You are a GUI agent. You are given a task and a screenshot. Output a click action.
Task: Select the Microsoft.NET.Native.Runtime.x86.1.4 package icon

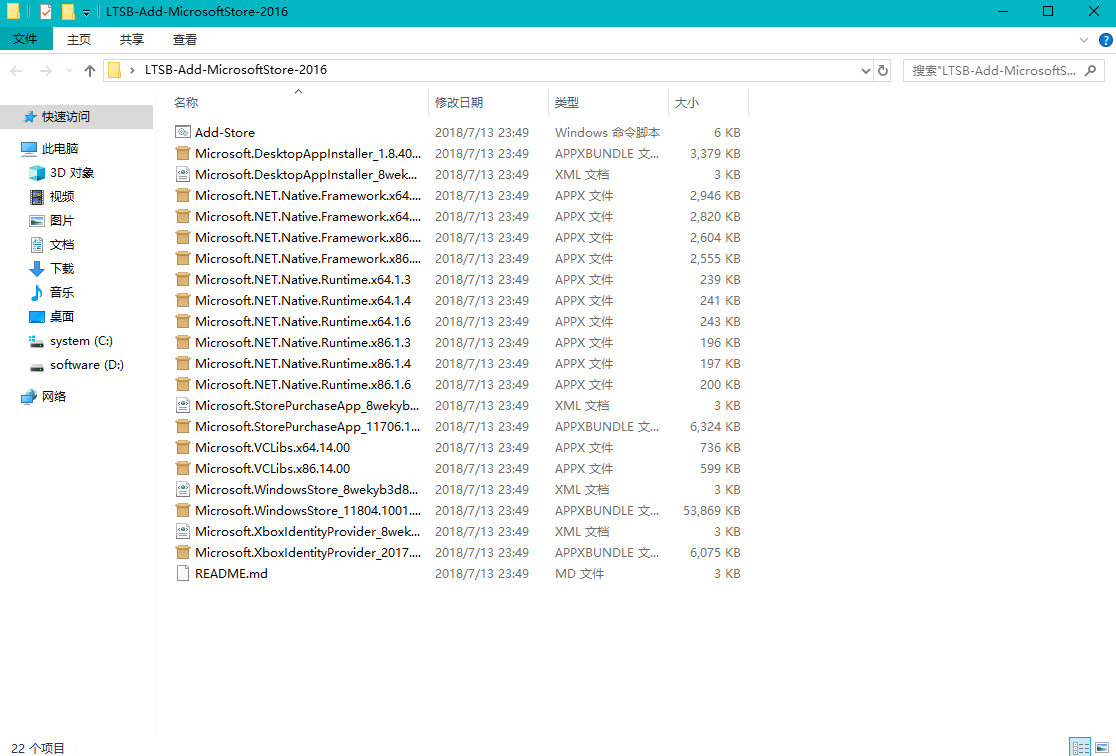coord(183,364)
